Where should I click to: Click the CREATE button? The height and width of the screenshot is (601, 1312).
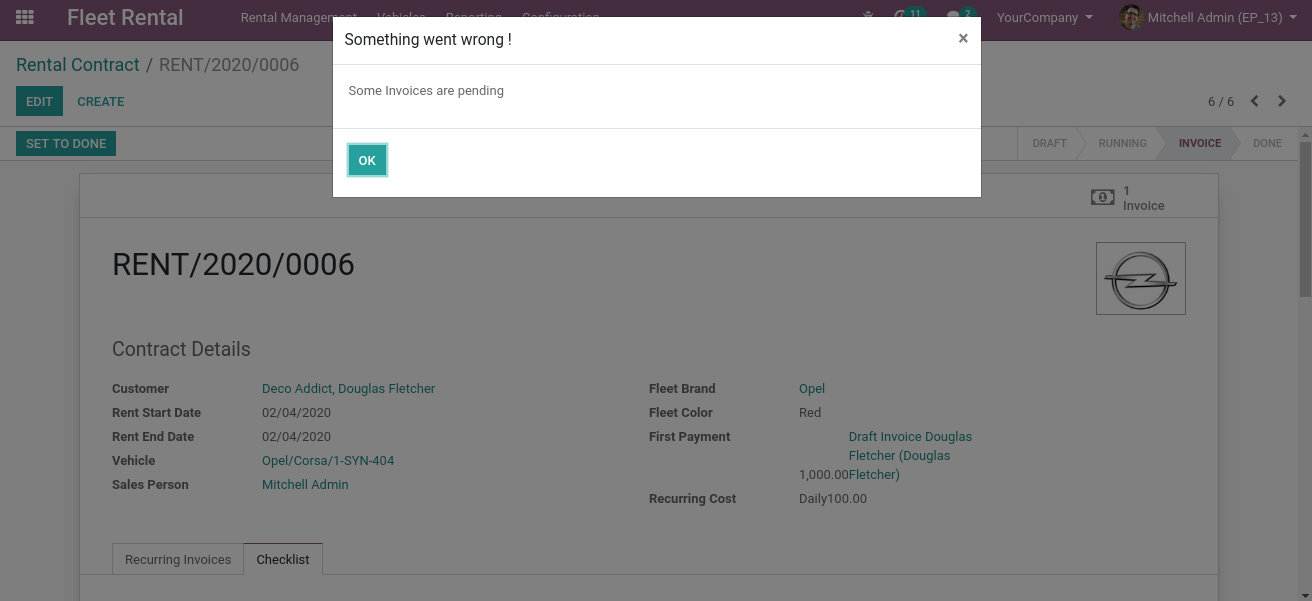pos(101,101)
